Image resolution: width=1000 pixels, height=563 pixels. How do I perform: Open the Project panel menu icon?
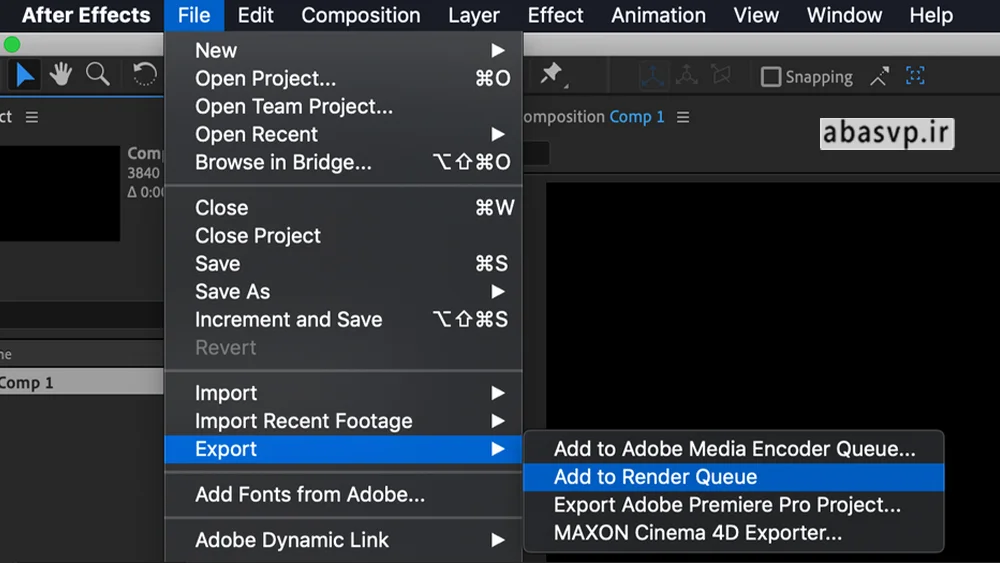click(32, 117)
